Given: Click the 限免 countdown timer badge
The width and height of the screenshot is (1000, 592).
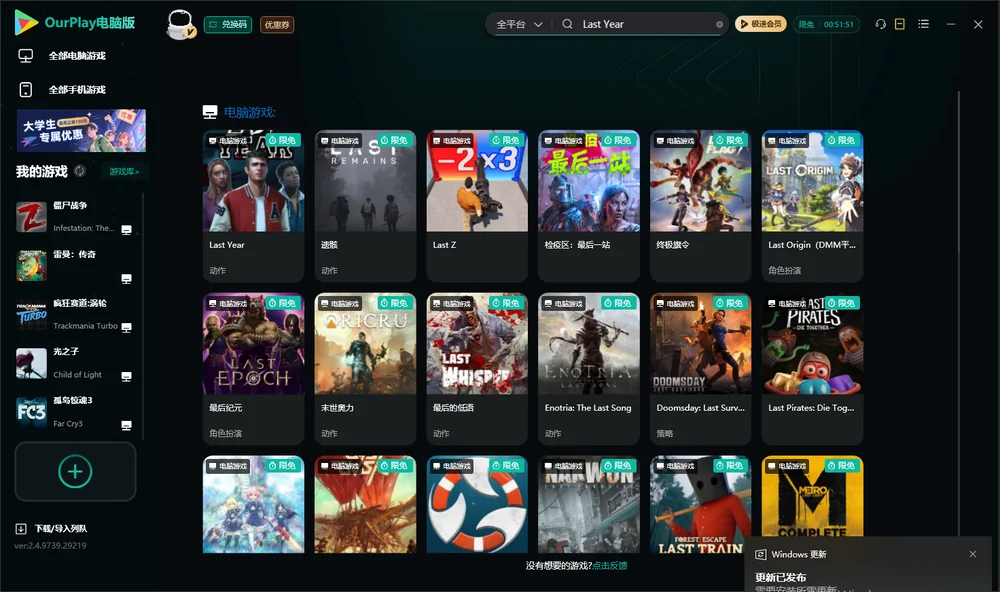Looking at the screenshot, I should [x=827, y=24].
